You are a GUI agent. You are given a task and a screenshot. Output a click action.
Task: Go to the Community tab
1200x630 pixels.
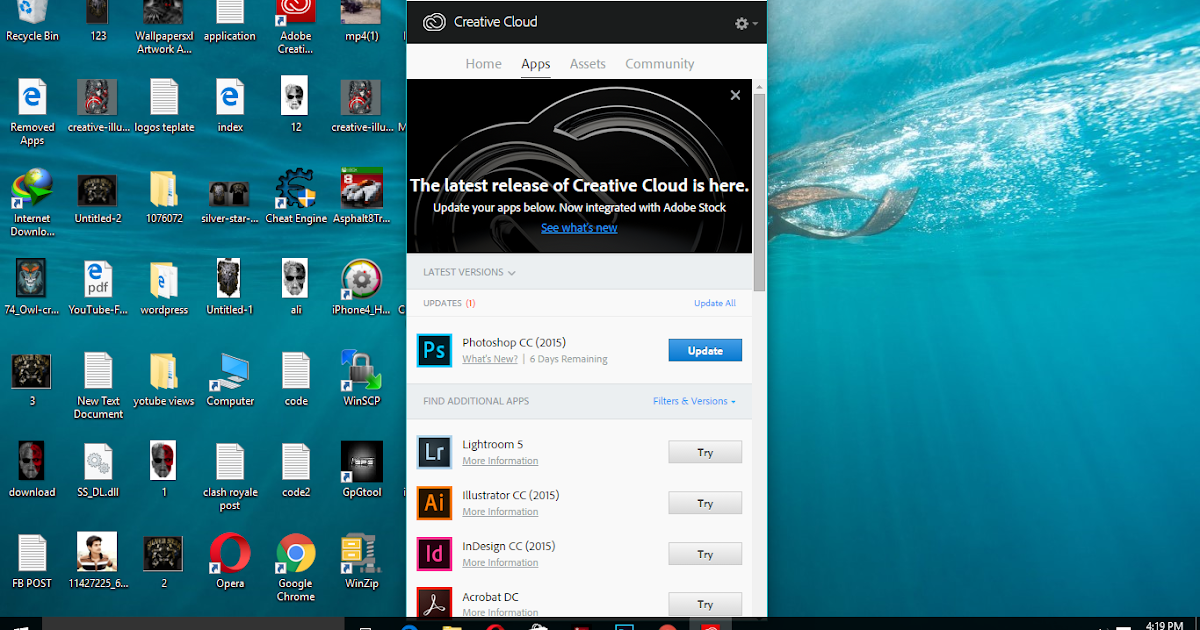click(660, 64)
